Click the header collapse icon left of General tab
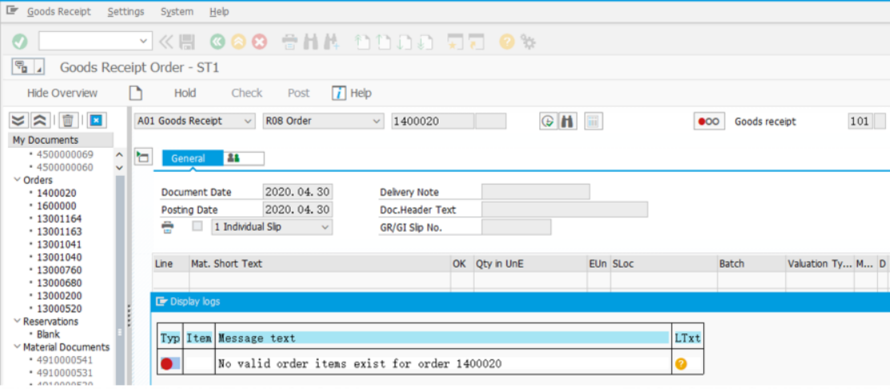Viewport: 890px width, 389px height. pos(142,157)
